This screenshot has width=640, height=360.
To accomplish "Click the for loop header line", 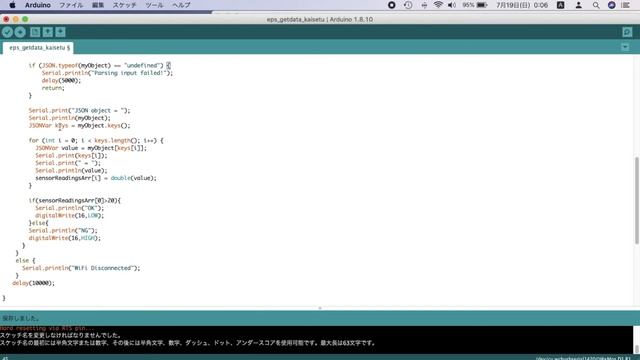I will (96, 140).
